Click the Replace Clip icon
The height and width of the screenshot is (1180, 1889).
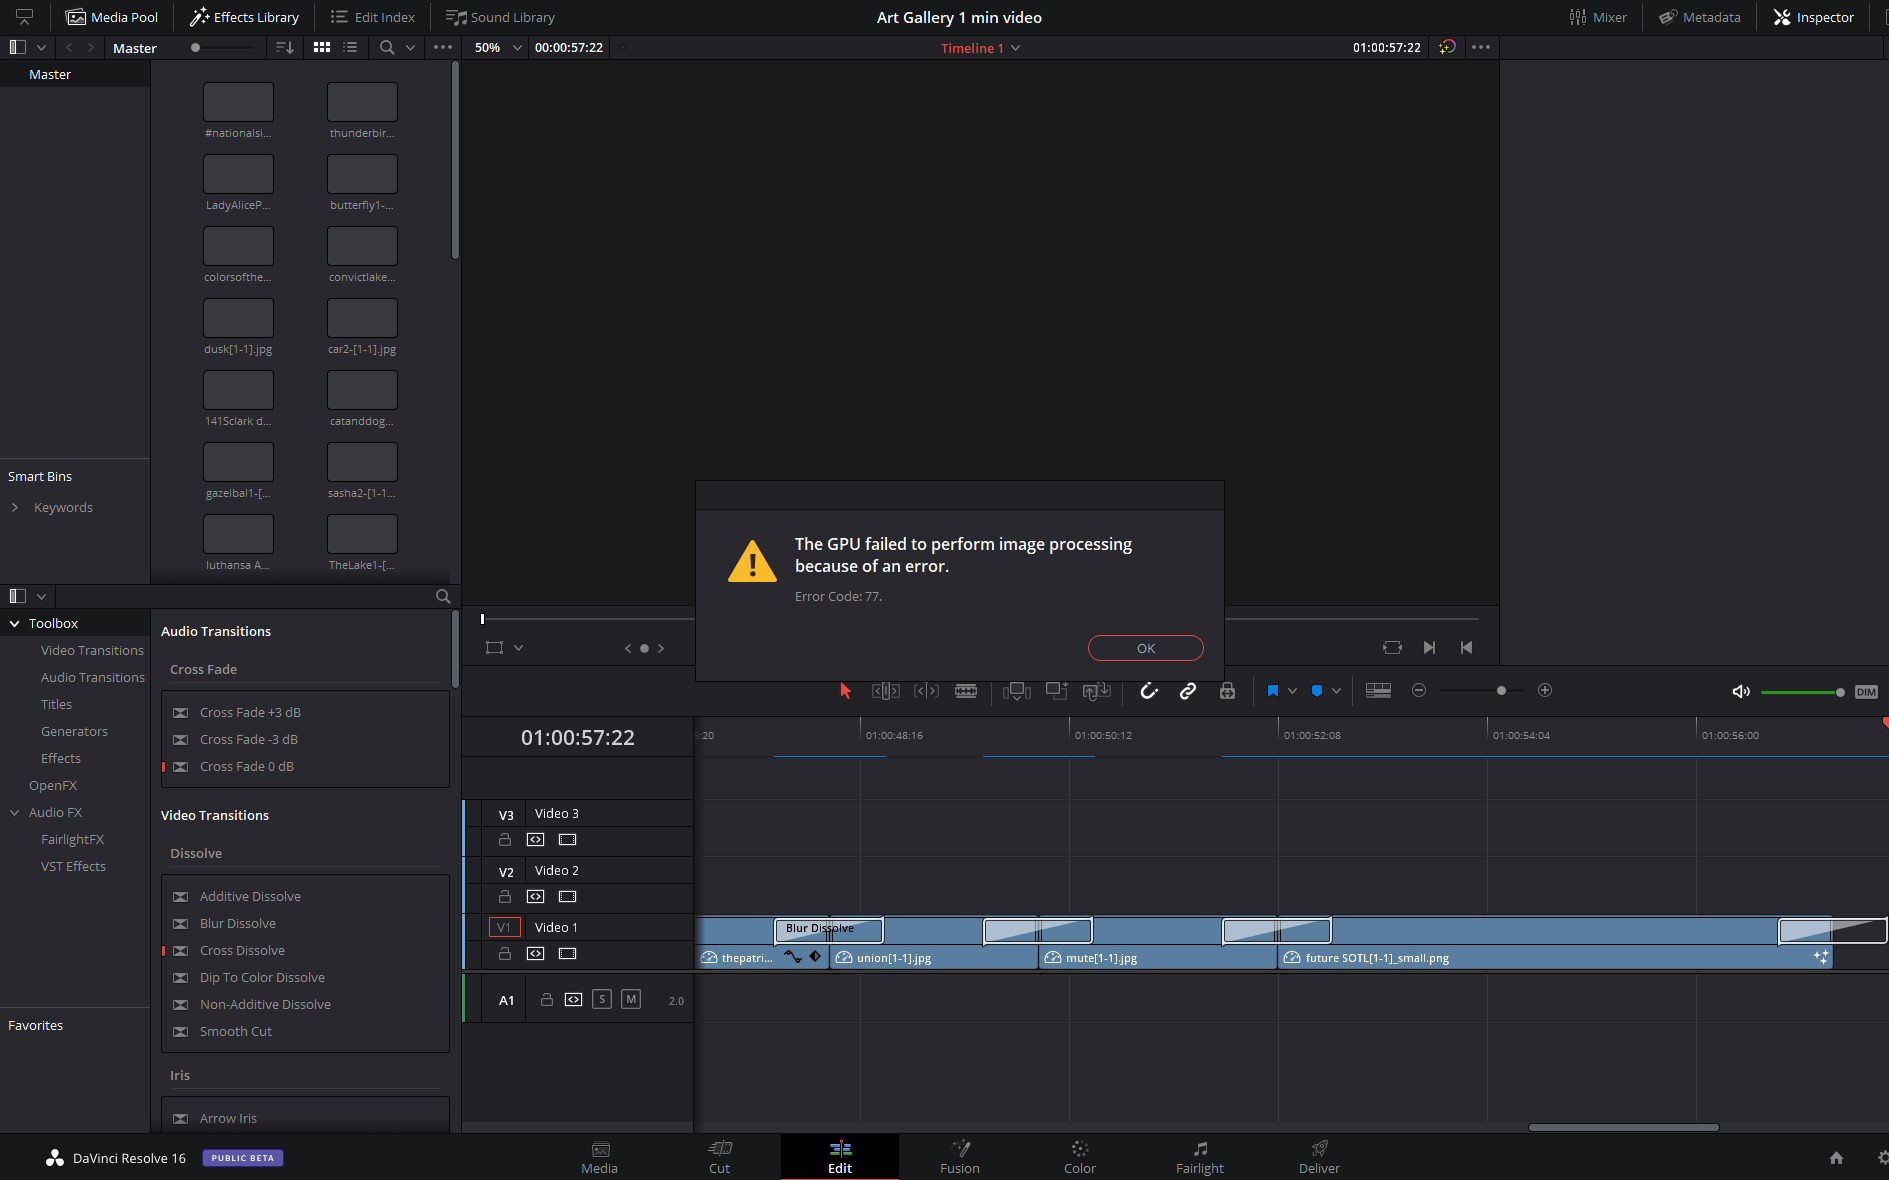click(1097, 691)
